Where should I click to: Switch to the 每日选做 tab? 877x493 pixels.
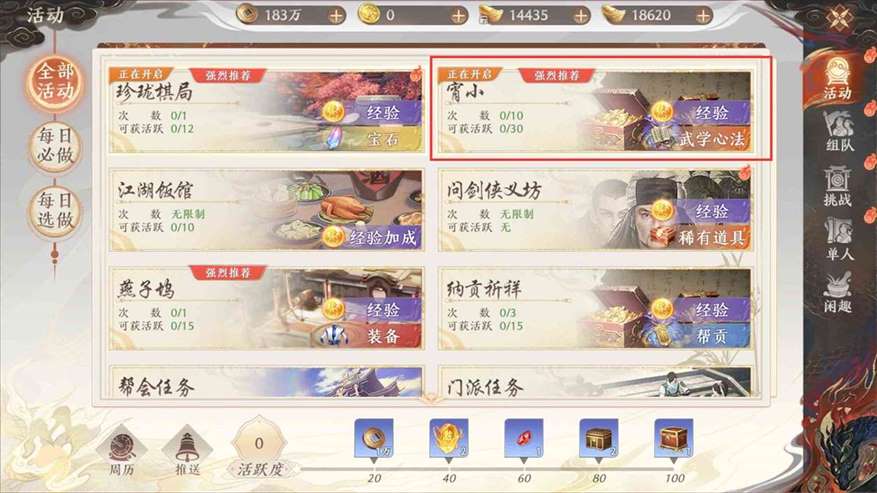click(55, 210)
